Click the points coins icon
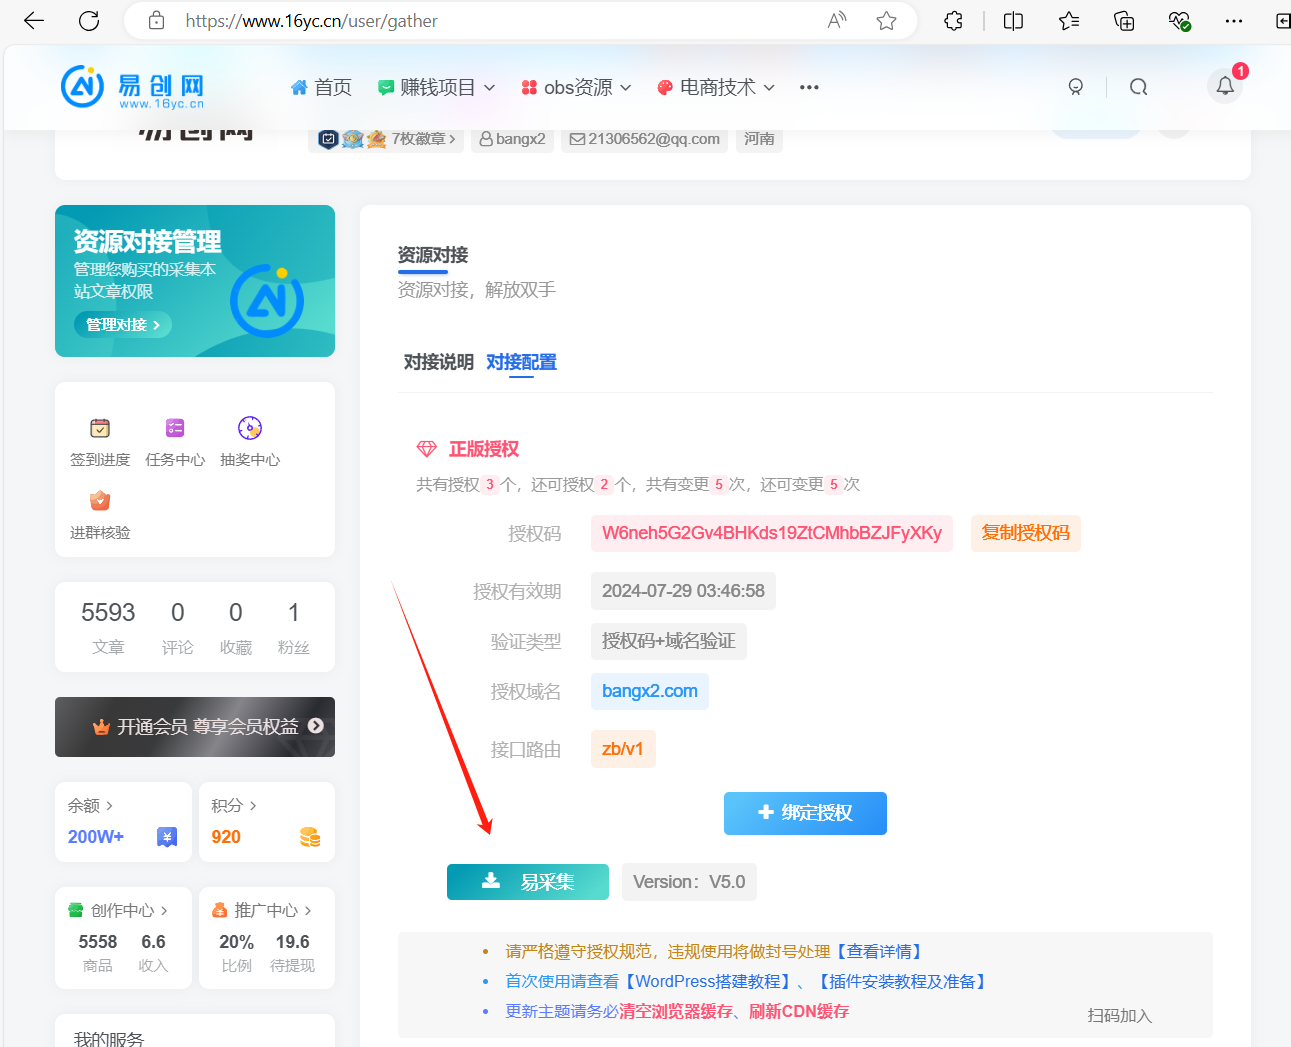Screen dimensions: 1291x1047 click(310, 837)
